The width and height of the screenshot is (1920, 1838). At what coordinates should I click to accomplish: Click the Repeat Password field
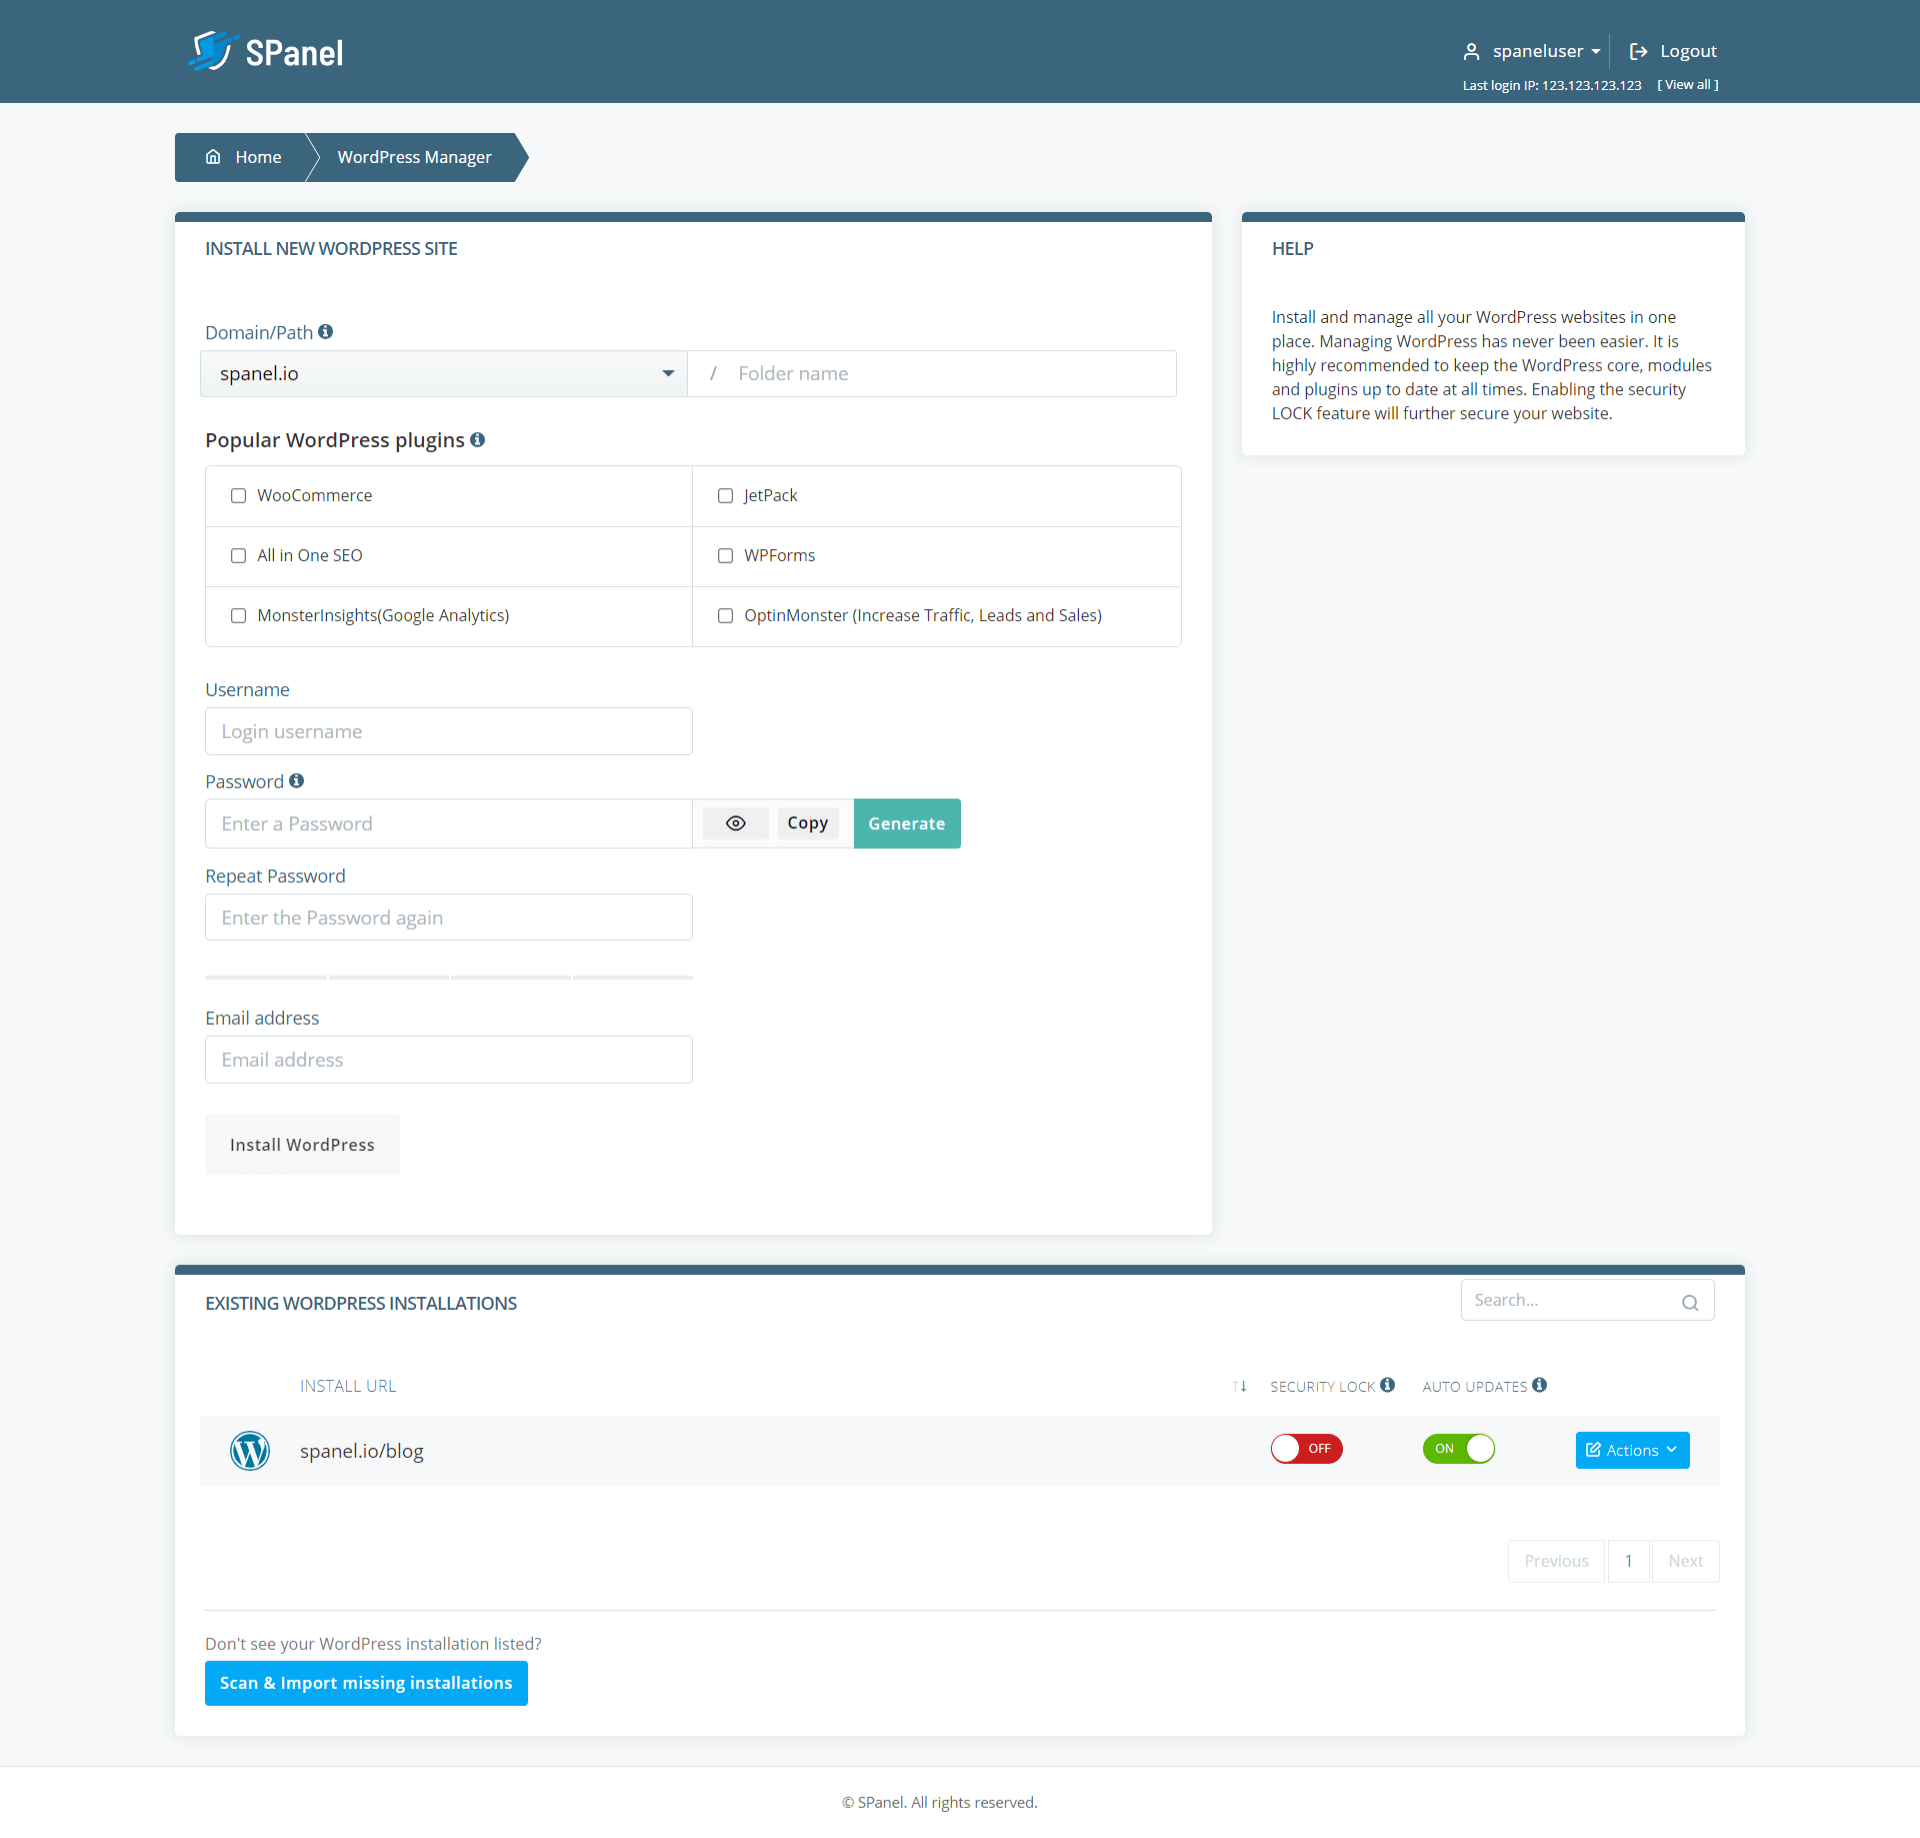point(449,917)
